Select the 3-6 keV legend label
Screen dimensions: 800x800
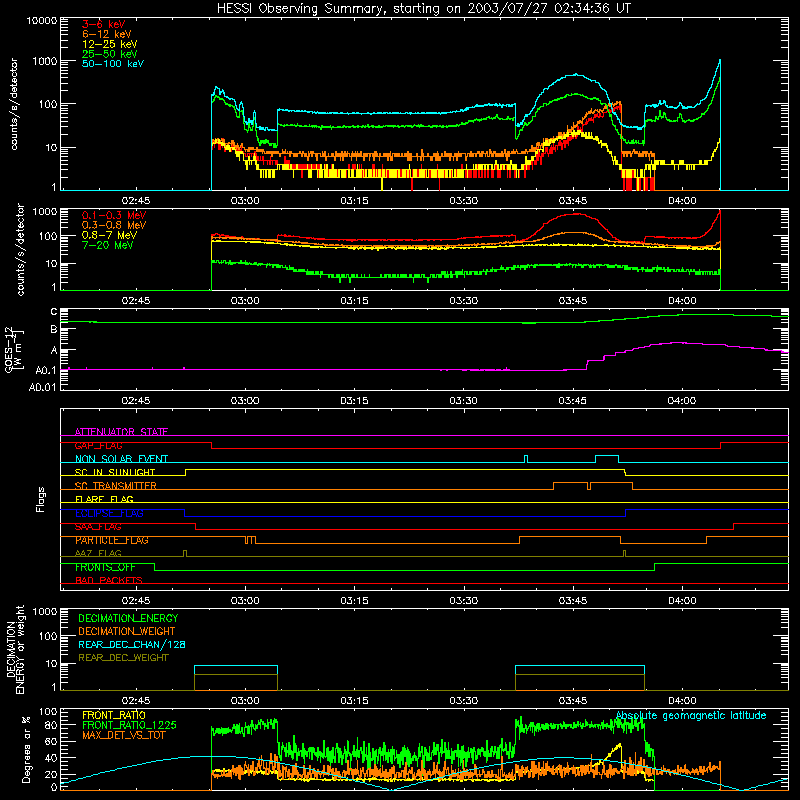(x=104, y=24)
